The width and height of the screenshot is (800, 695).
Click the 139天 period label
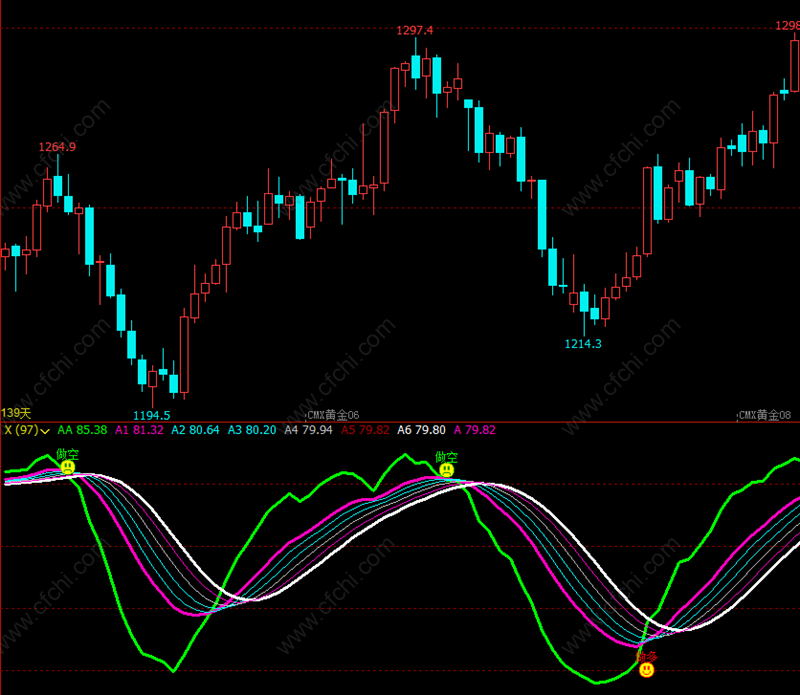[x=16, y=413]
